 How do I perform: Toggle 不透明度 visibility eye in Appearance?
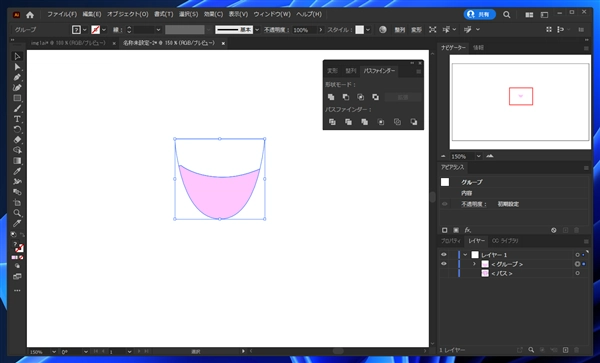(x=444, y=204)
